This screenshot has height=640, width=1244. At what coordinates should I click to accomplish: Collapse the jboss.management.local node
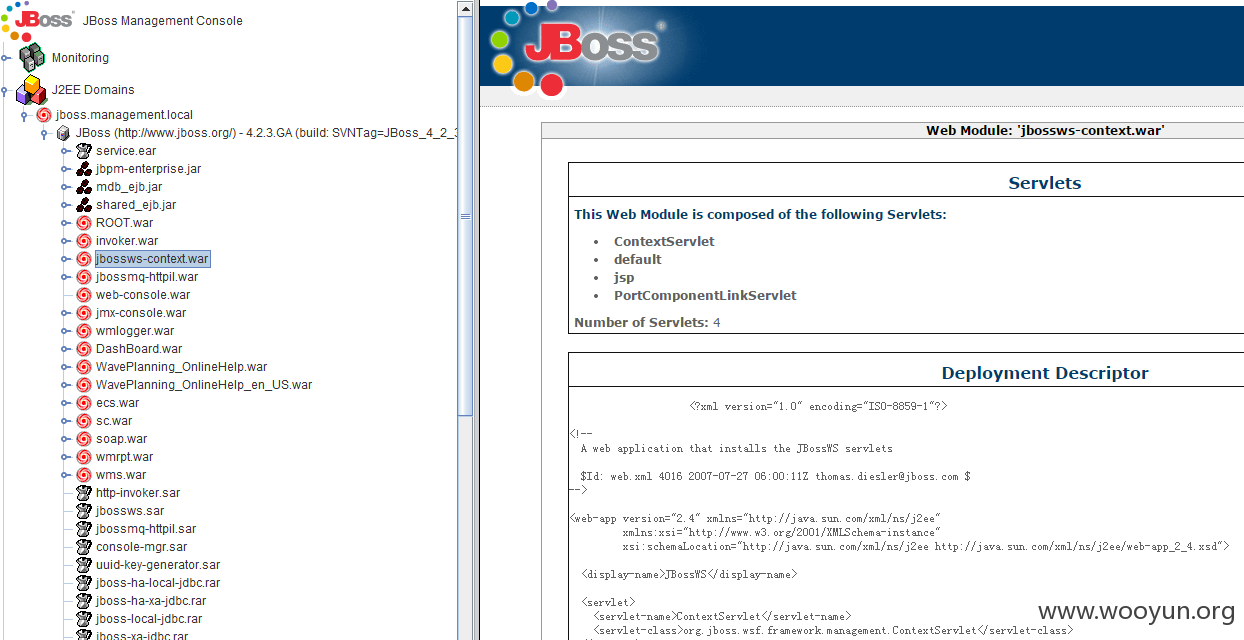[x=25, y=115]
